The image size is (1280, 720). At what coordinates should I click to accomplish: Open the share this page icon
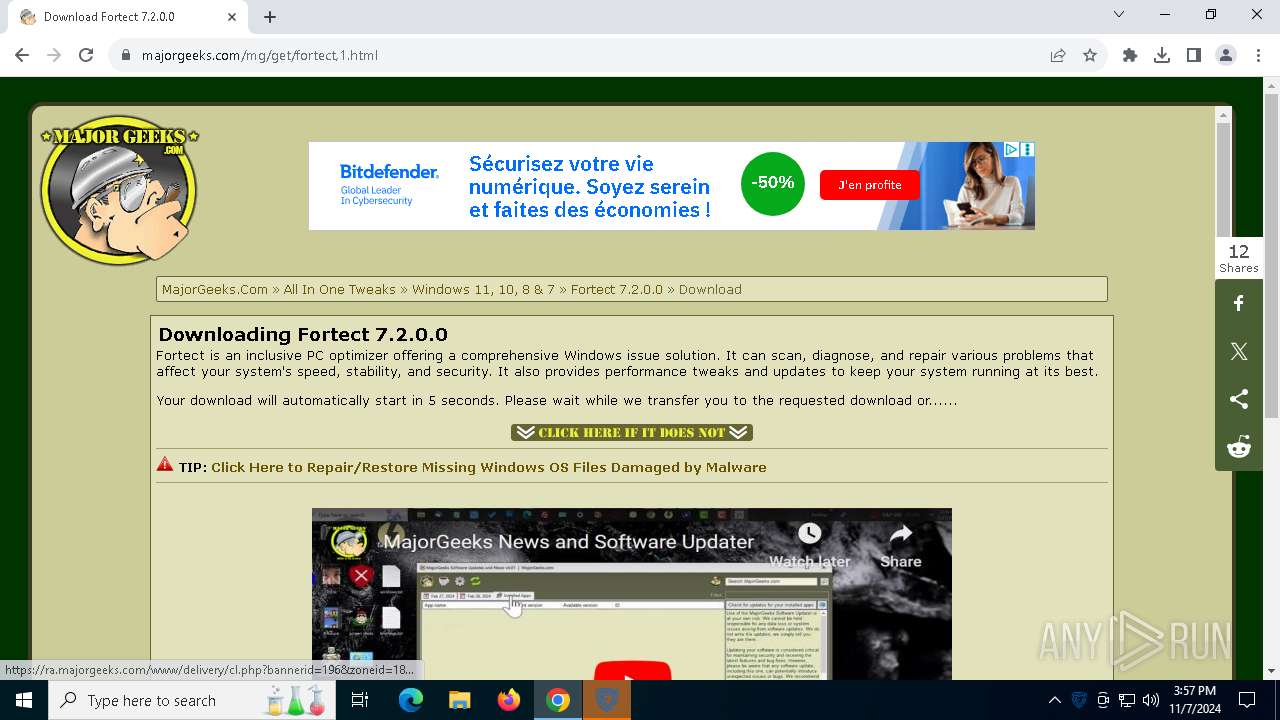[1057, 55]
